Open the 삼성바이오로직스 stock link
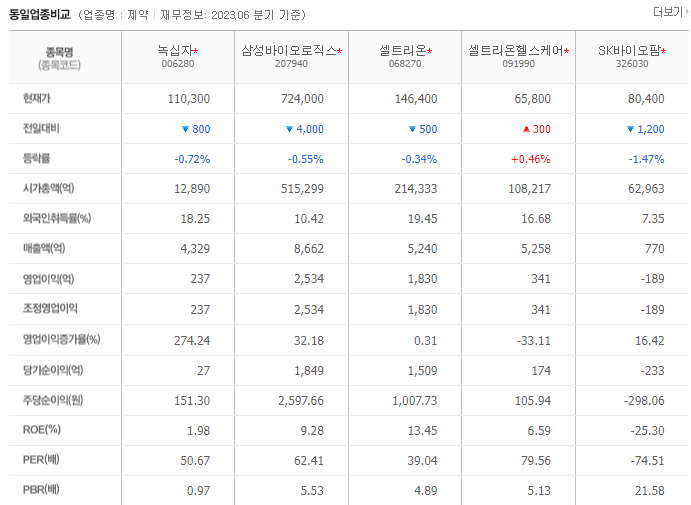 point(289,51)
